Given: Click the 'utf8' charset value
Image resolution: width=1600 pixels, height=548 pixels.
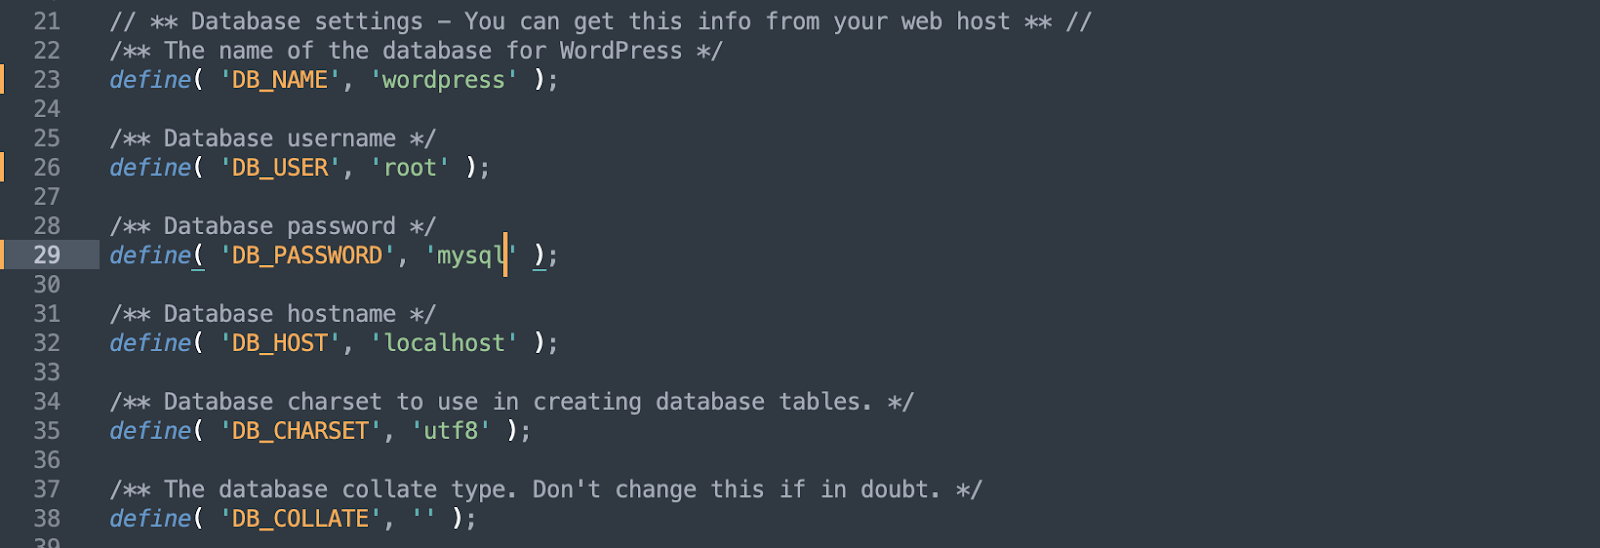Looking at the screenshot, I should click(x=451, y=431).
